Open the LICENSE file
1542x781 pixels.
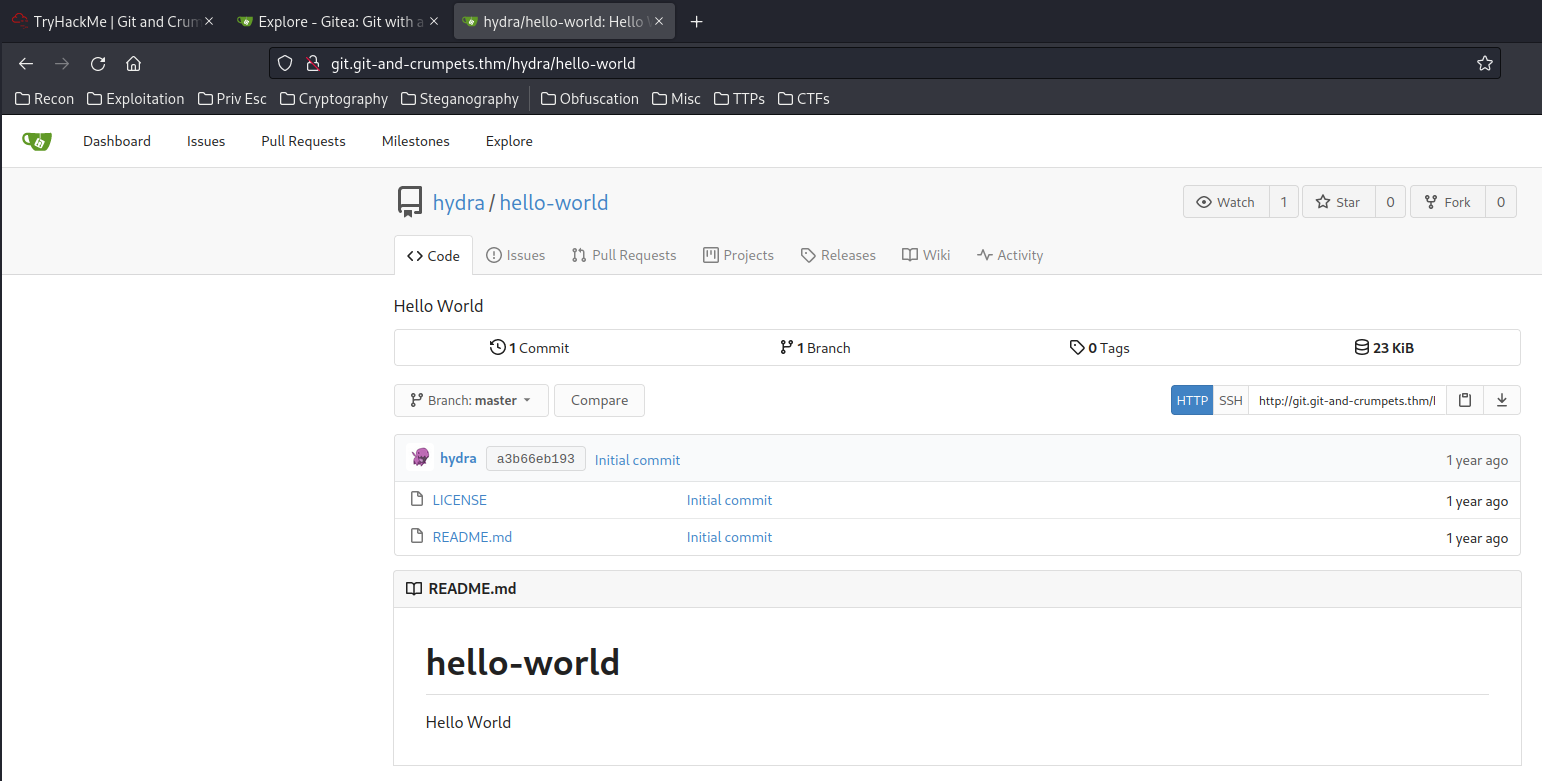pos(460,500)
